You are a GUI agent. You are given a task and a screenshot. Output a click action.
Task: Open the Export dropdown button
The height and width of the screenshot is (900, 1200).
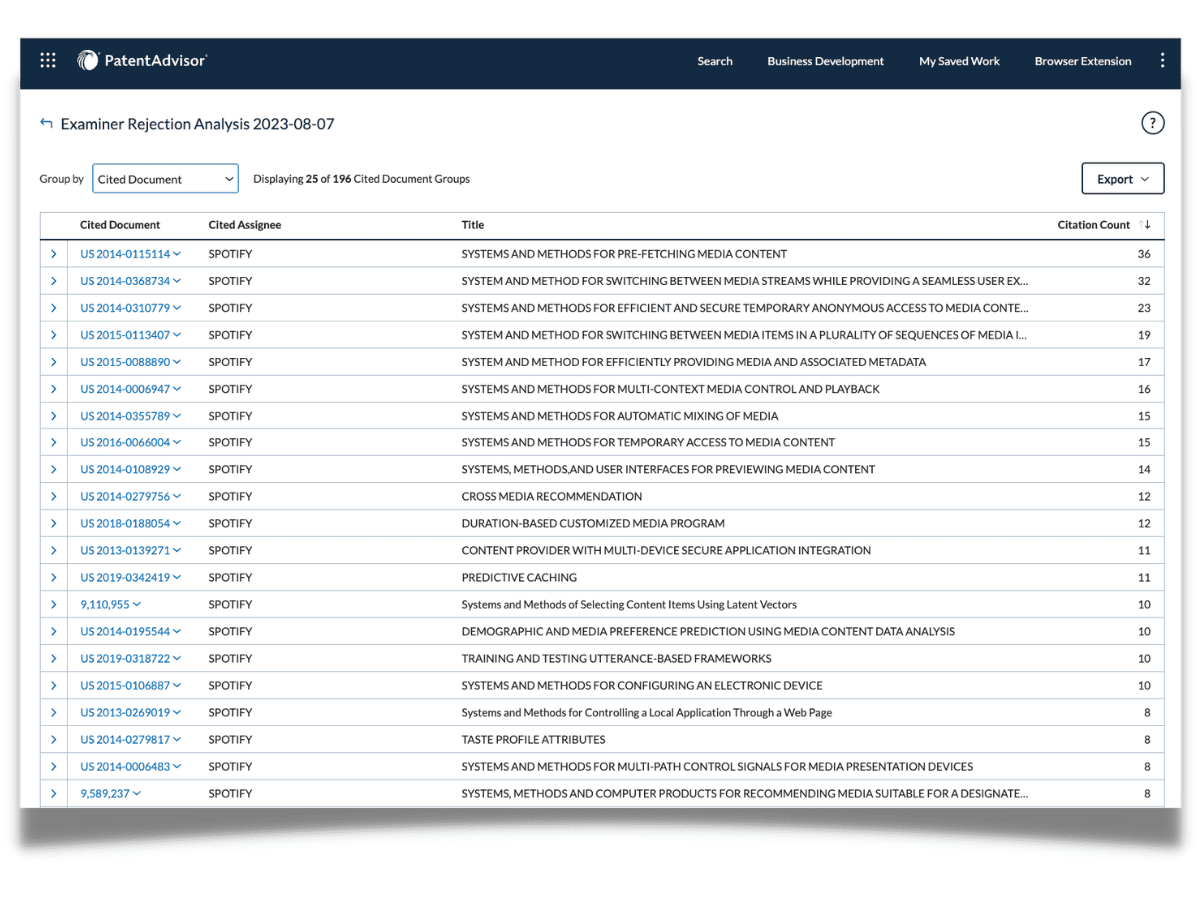(x=1123, y=179)
